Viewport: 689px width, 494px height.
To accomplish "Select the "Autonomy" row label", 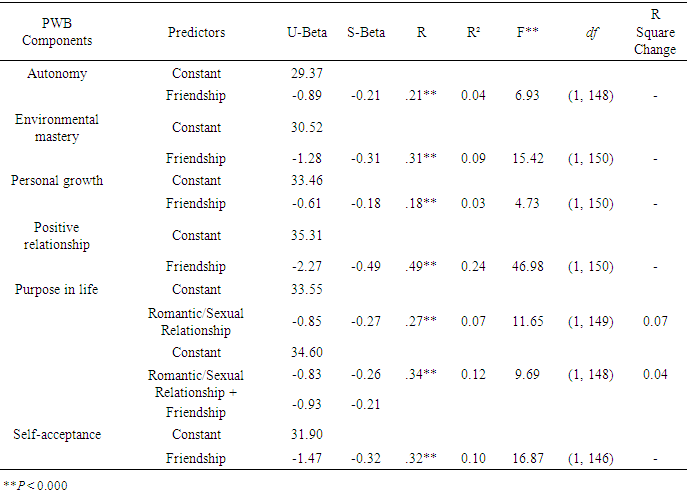I will pyautogui.click(x=56, y=73).
